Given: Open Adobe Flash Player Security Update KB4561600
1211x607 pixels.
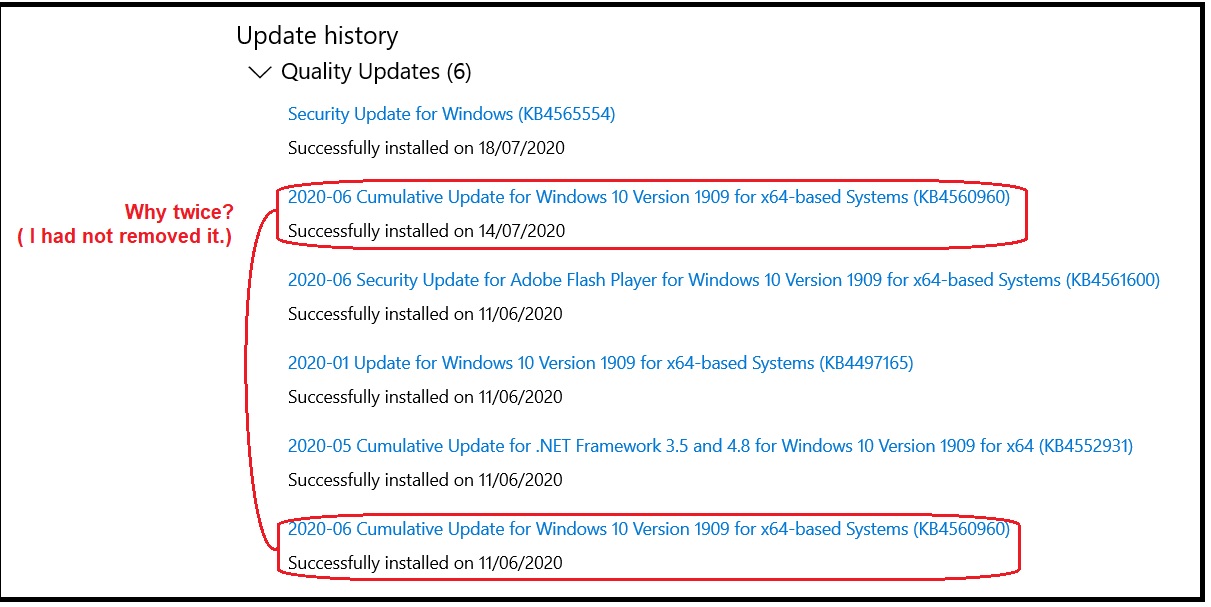Looking at the screenshot, I should 723,280.
